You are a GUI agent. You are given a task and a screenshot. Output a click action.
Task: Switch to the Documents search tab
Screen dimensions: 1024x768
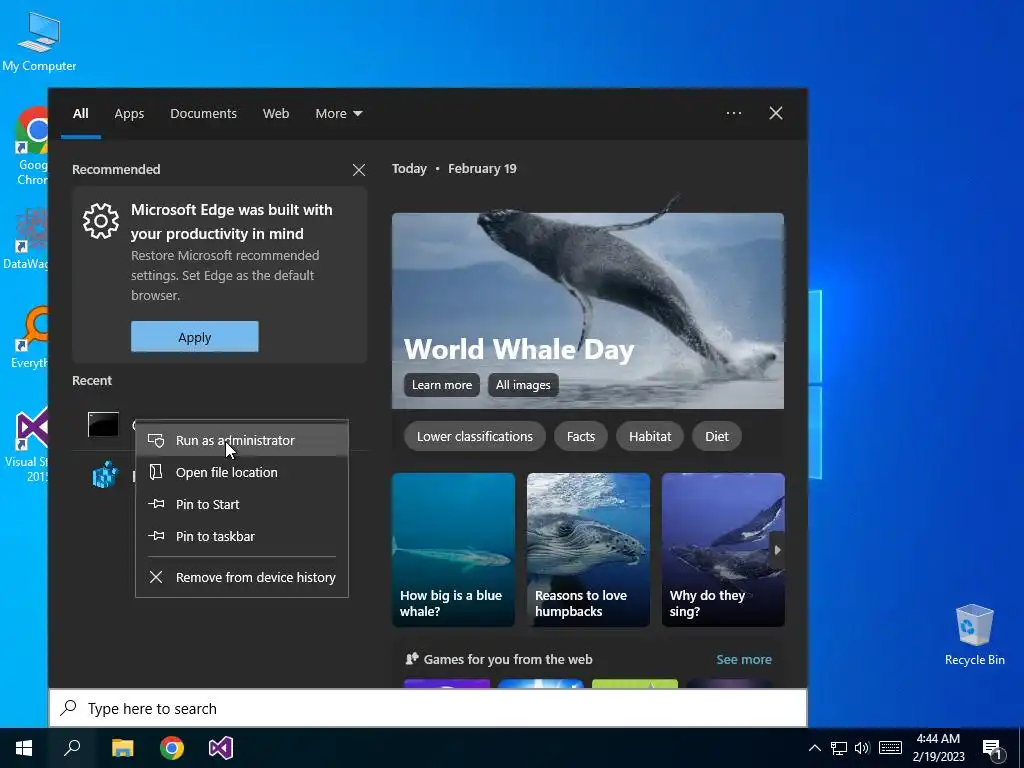point(203,114)
